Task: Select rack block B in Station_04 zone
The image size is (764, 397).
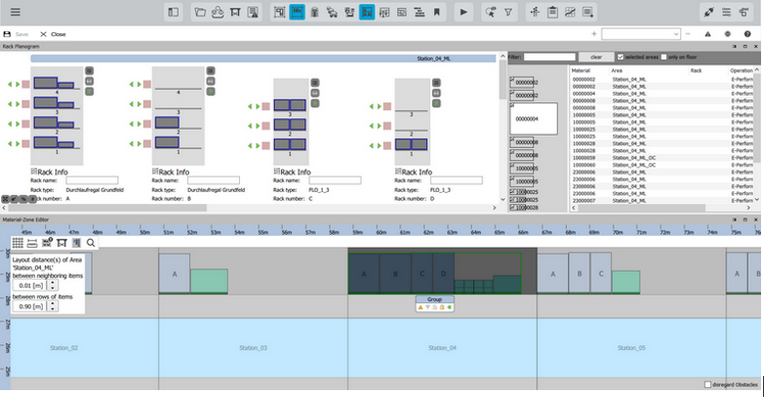Action: pos(395,274)
